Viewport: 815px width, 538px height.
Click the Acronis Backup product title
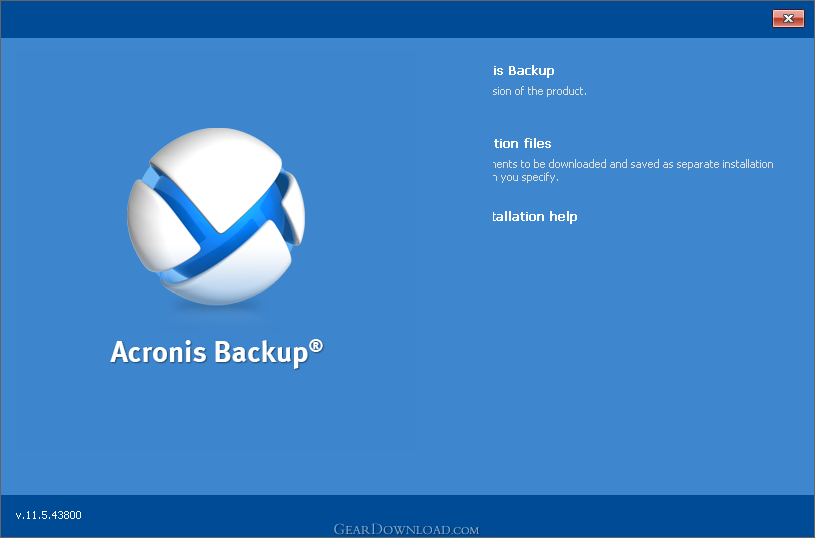(x=216, y=352)
